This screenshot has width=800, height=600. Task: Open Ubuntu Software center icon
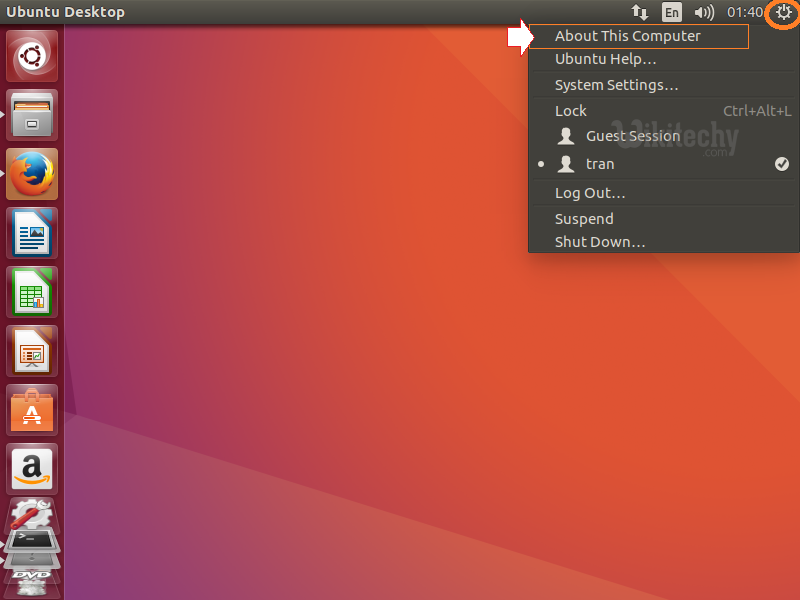click(33, 410)
